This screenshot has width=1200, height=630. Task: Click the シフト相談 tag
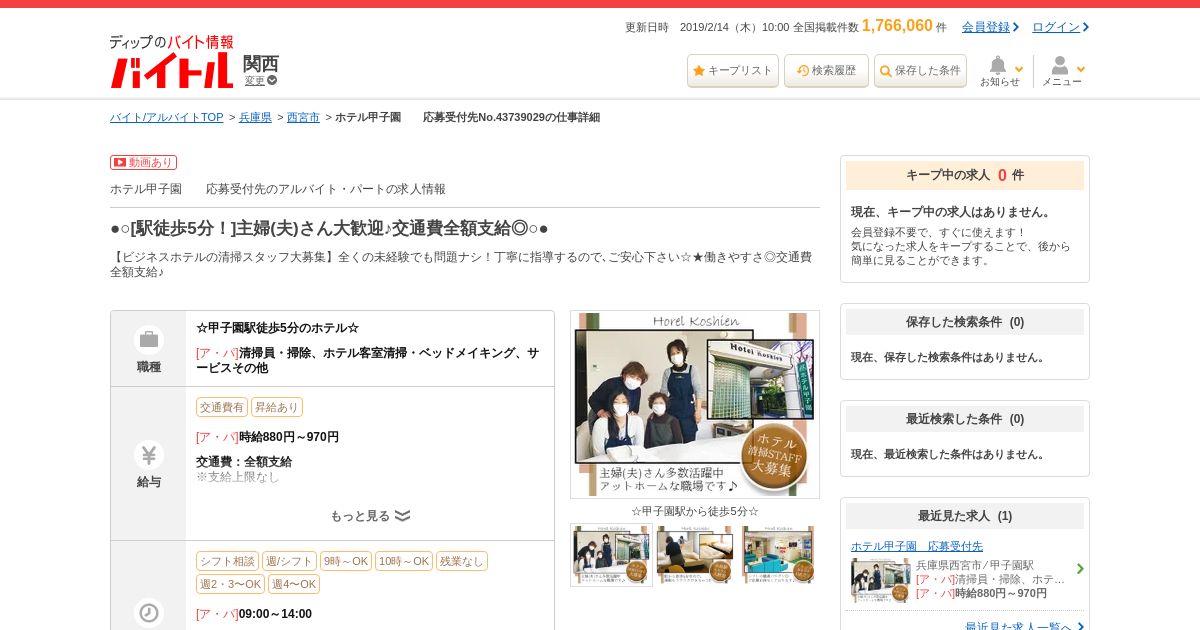pyautogui.click(x=227, y=561)
